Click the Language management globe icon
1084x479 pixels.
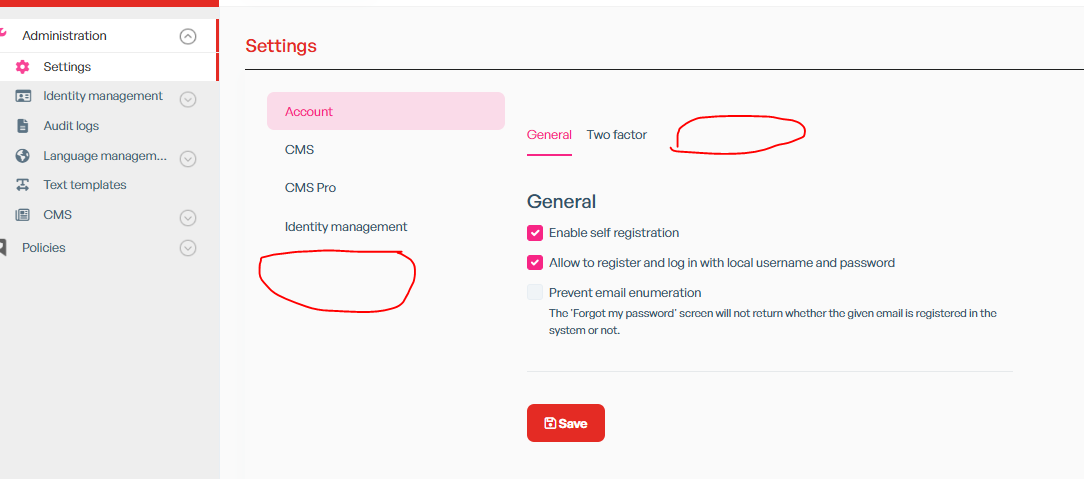coord(23,156)
